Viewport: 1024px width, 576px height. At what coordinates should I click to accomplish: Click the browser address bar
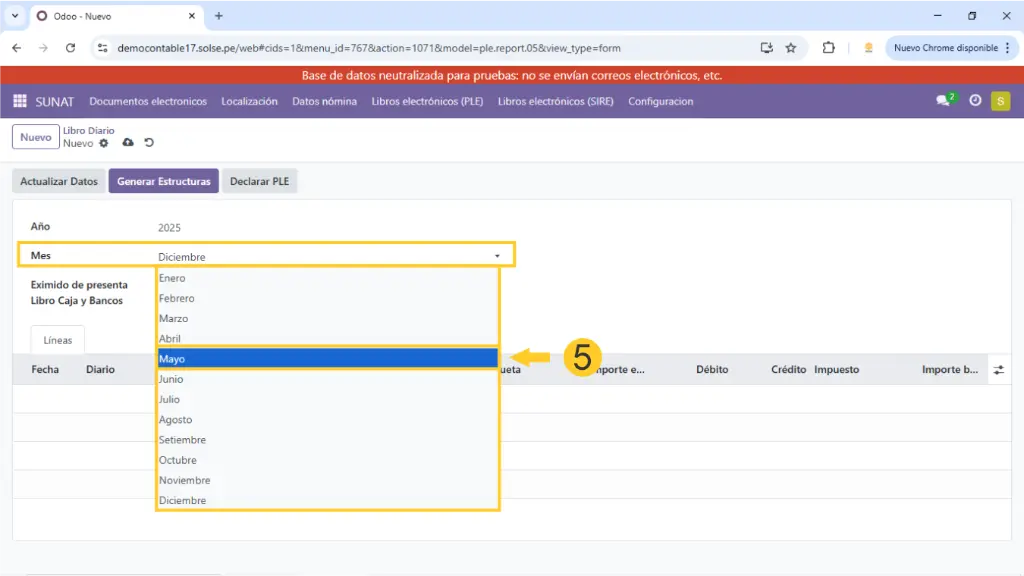coord(430,48)
